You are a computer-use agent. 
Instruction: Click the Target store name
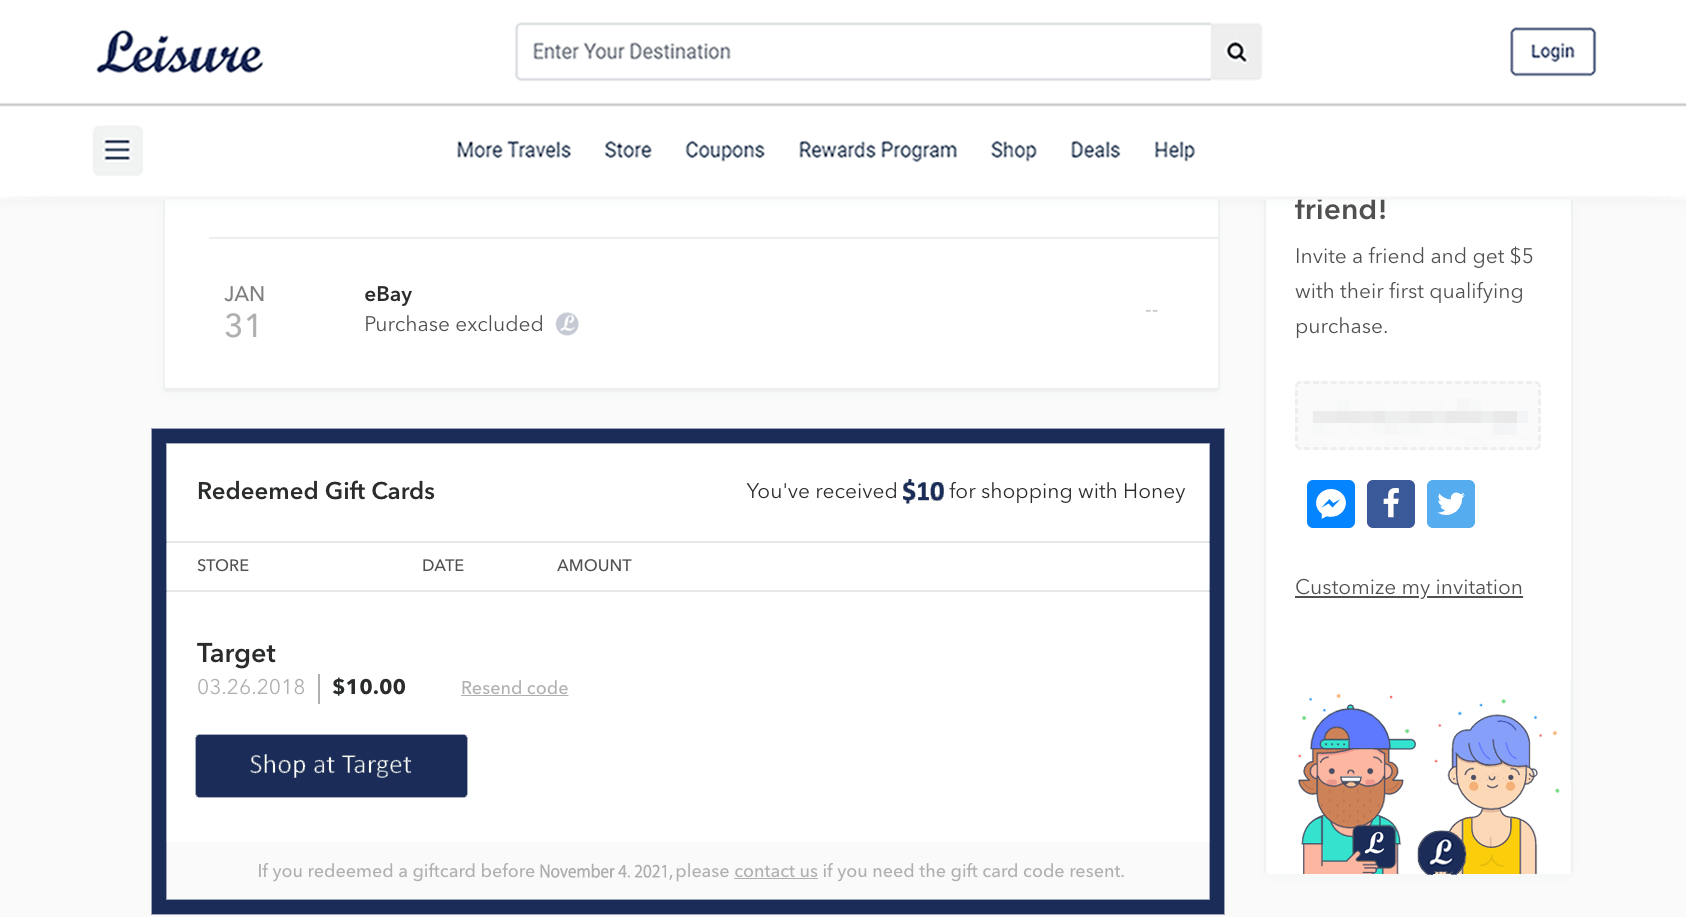236,653
